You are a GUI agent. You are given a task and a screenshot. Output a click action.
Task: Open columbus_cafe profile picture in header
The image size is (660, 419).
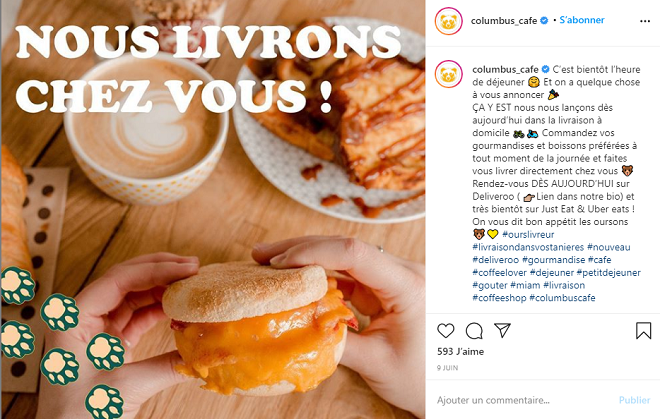point(449,21)
